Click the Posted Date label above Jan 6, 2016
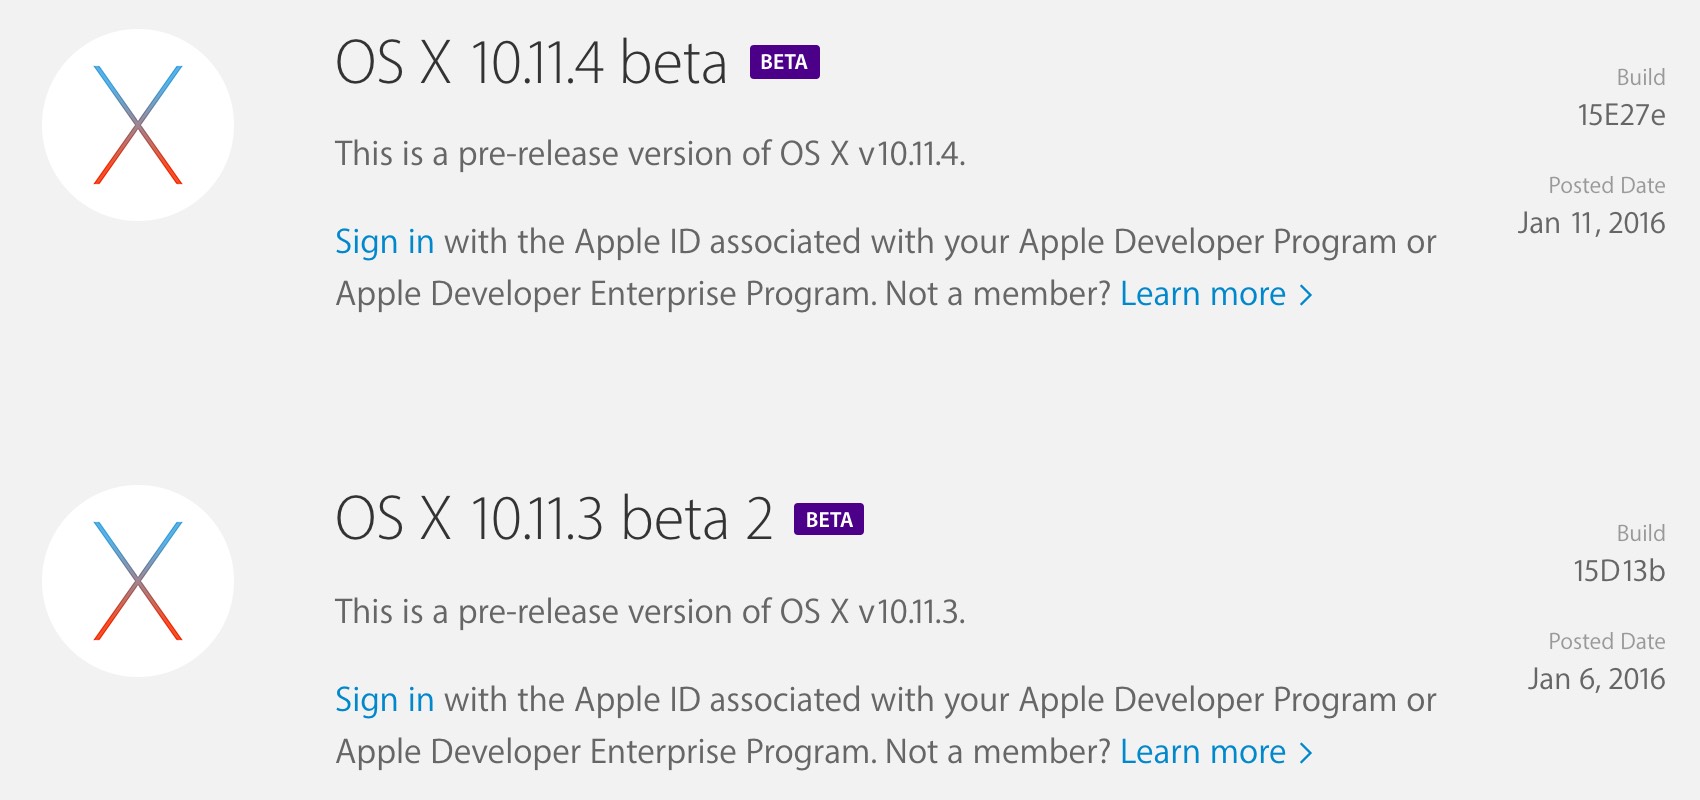1700x800 pixels. (1606, 641)
